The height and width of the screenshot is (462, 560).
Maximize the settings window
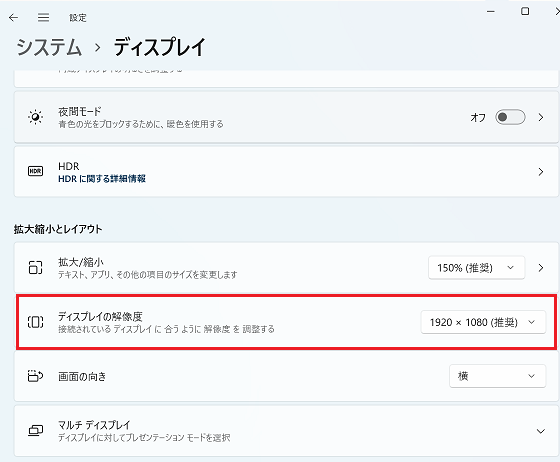point(525,11)
